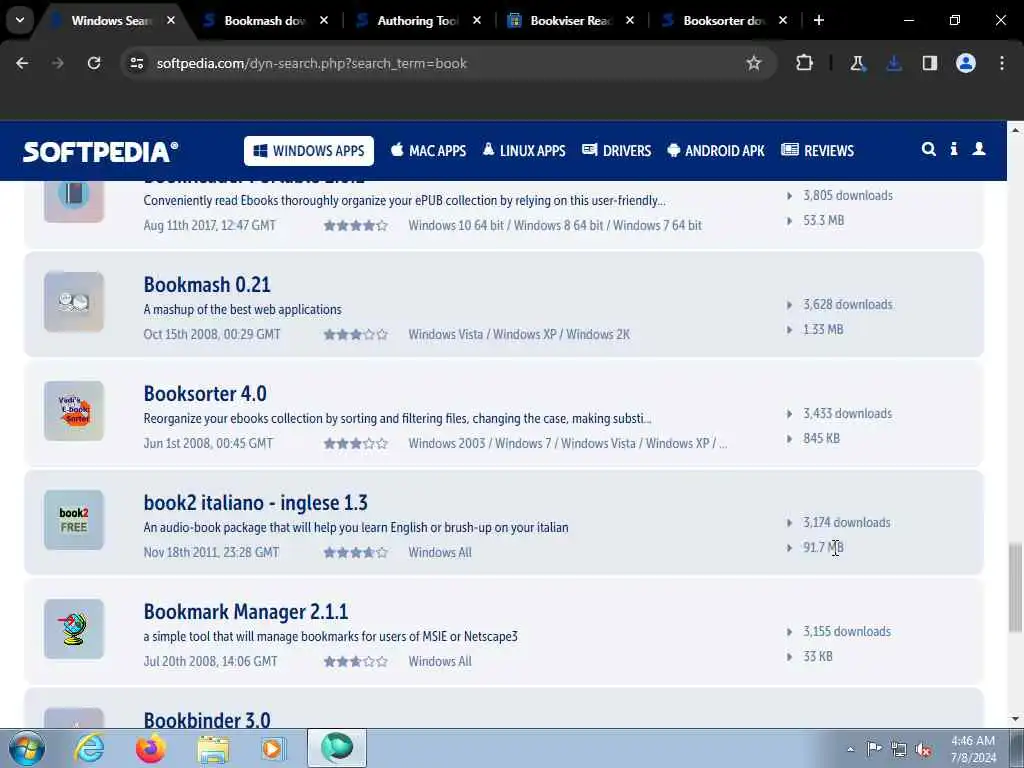Click the muted volume tray icon
Screen dimensions: 1024x768
tap(923, 749)
